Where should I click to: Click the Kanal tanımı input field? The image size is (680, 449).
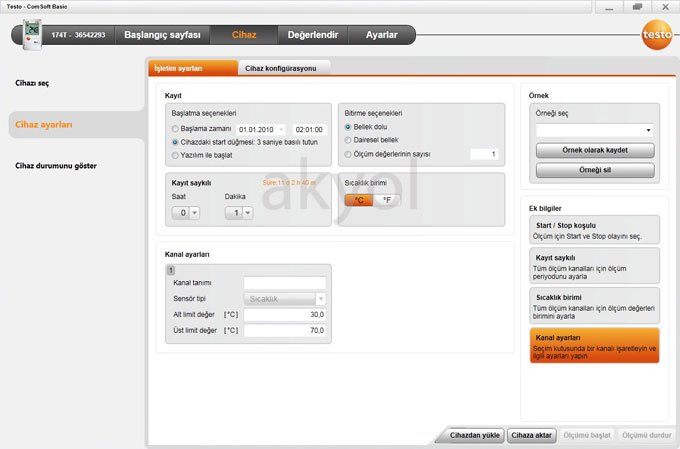[x=285, y=283]
